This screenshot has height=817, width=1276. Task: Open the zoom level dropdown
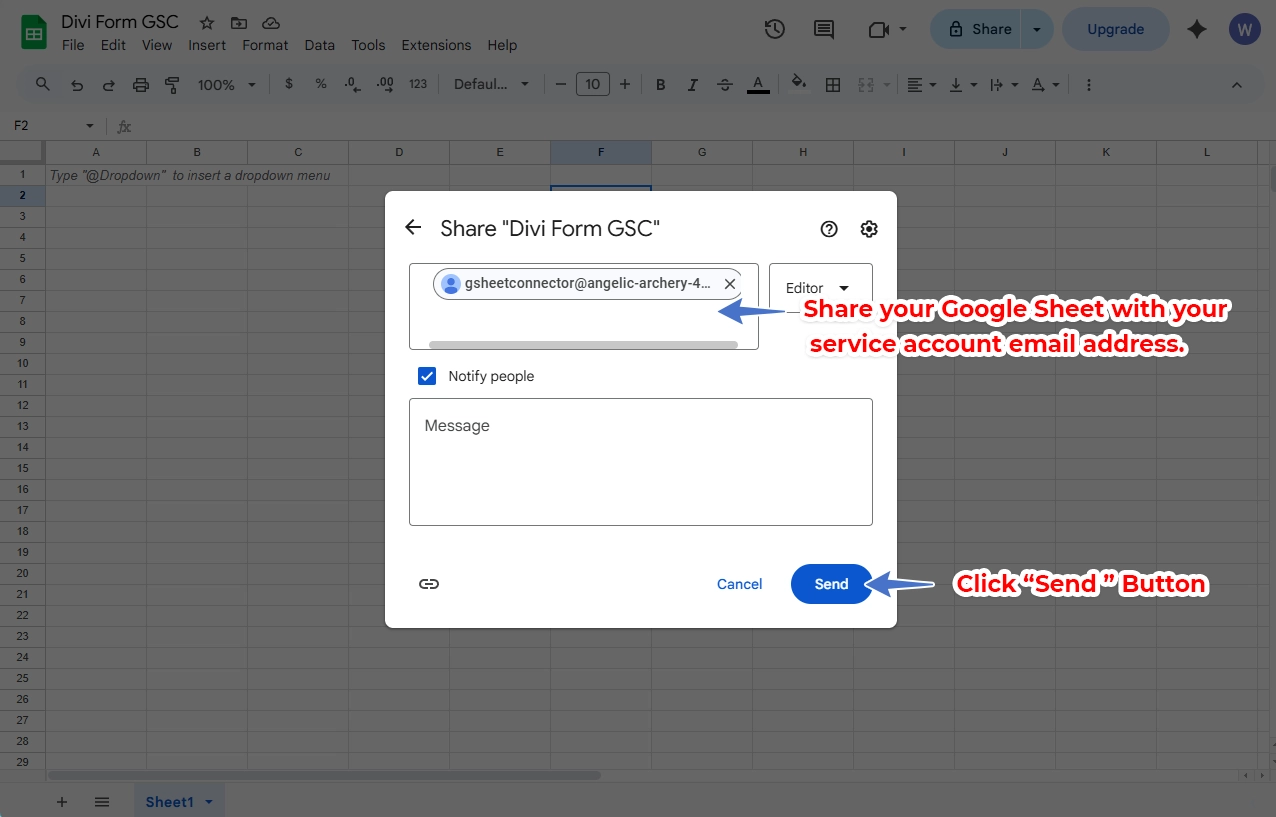click(225, 84)
